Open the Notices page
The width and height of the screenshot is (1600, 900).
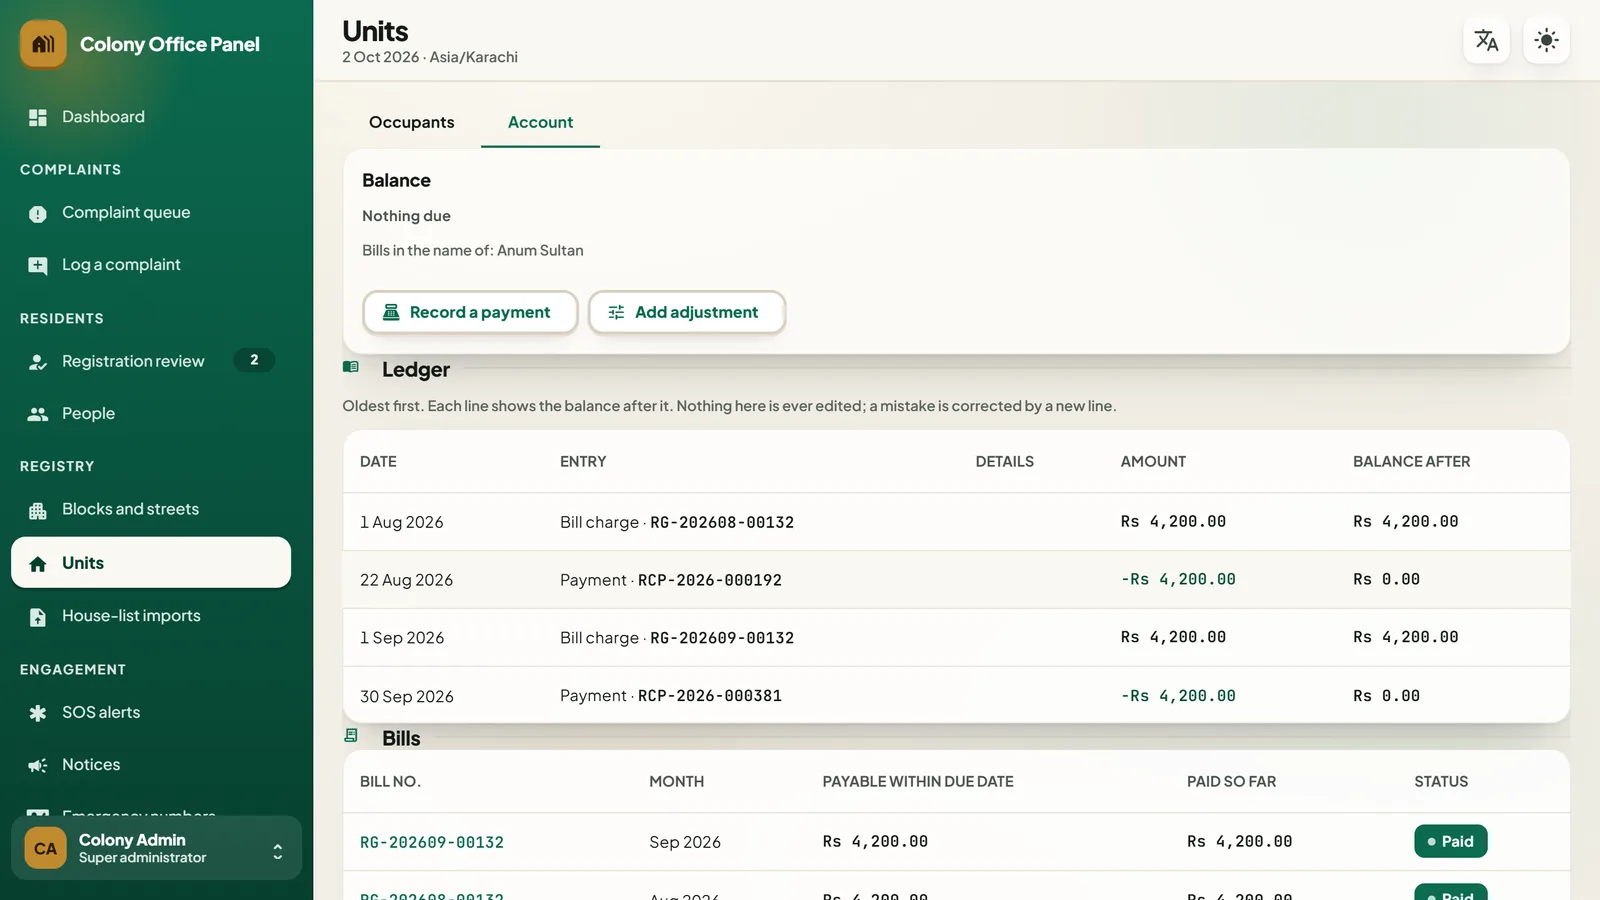pyautogui.click(x=151, y=765)
